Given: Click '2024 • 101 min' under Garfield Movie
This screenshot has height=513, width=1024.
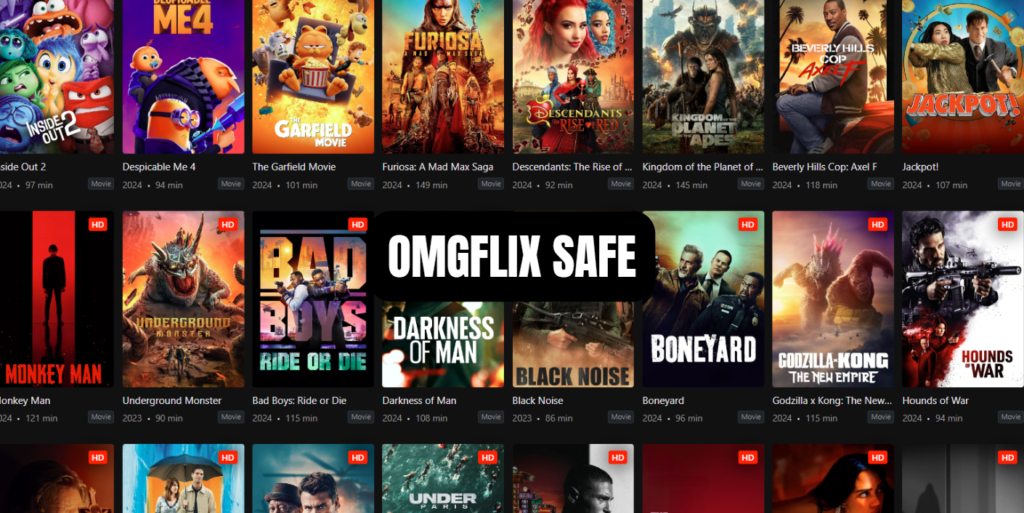Looking at the screenshot, I should 285,185.
